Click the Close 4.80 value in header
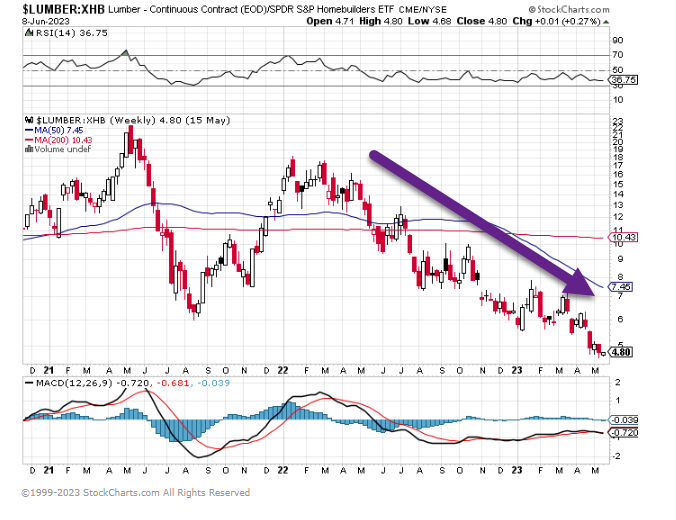 point(482,21)
